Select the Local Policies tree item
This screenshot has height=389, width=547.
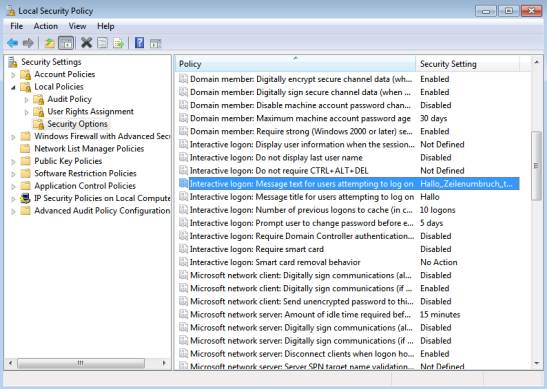click(59, 87)
